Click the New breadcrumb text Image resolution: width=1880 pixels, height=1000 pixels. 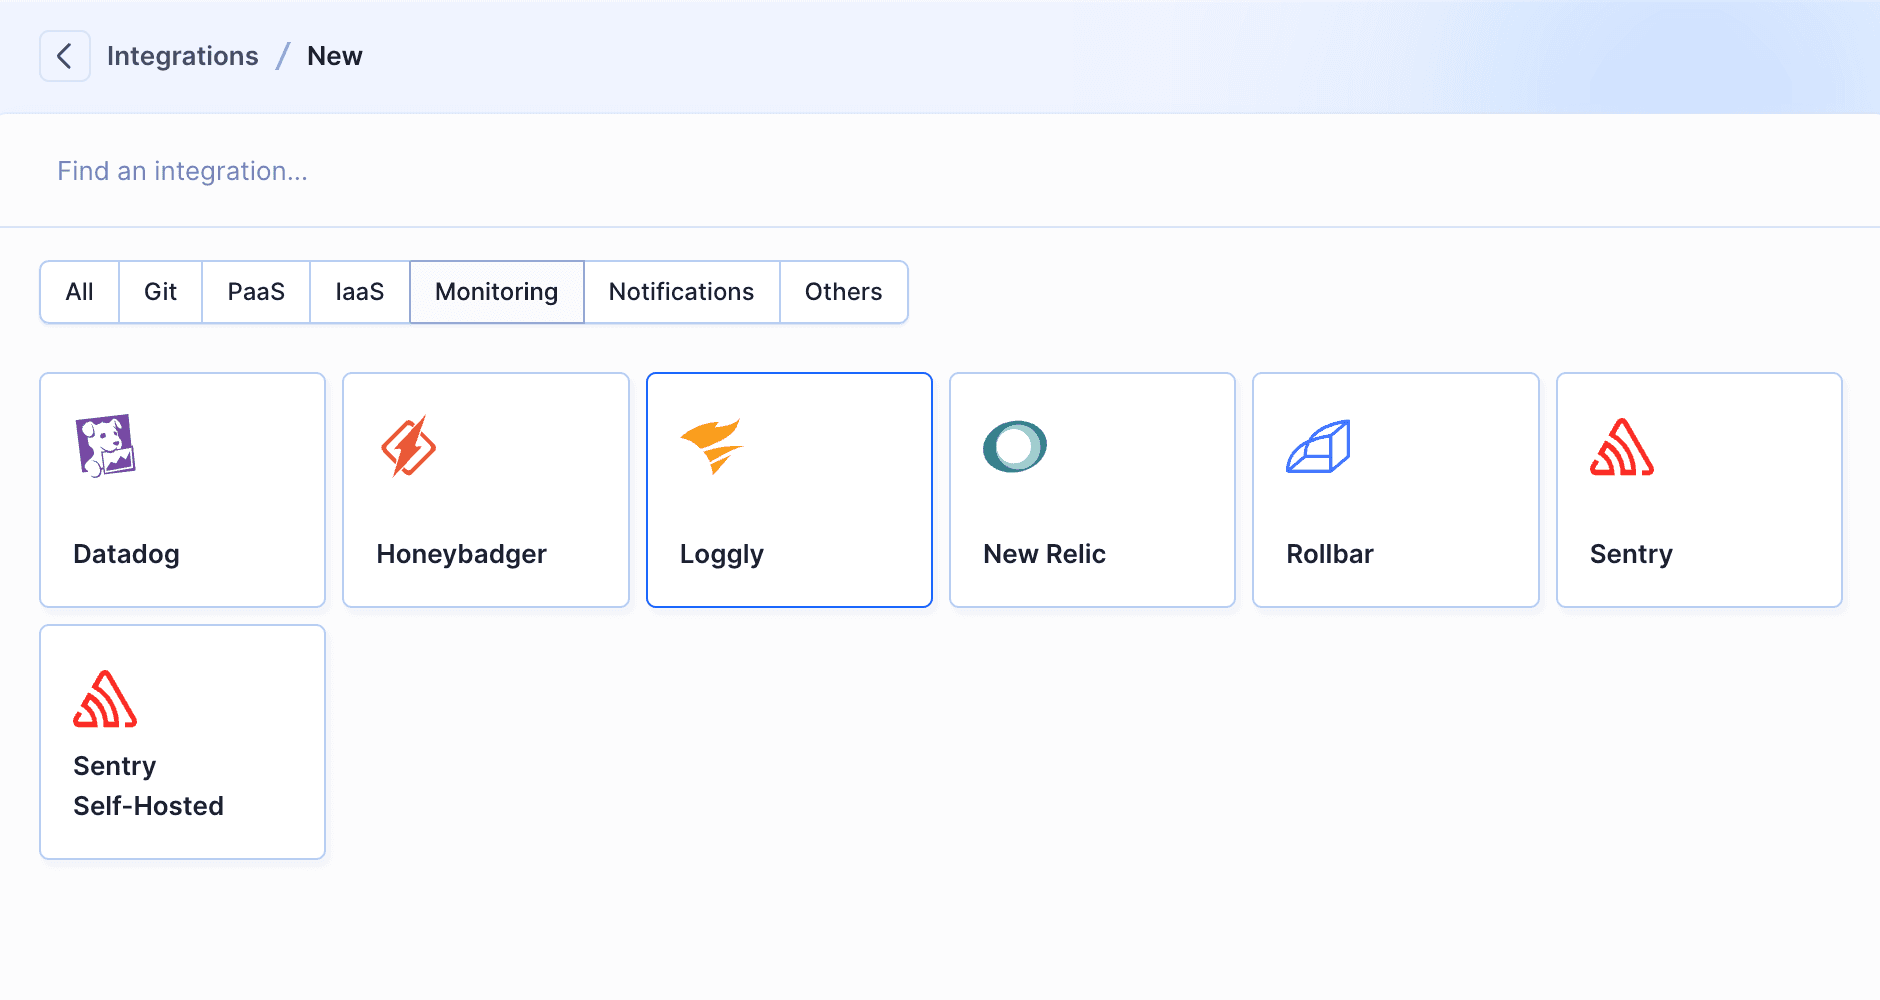pos(335,56)
